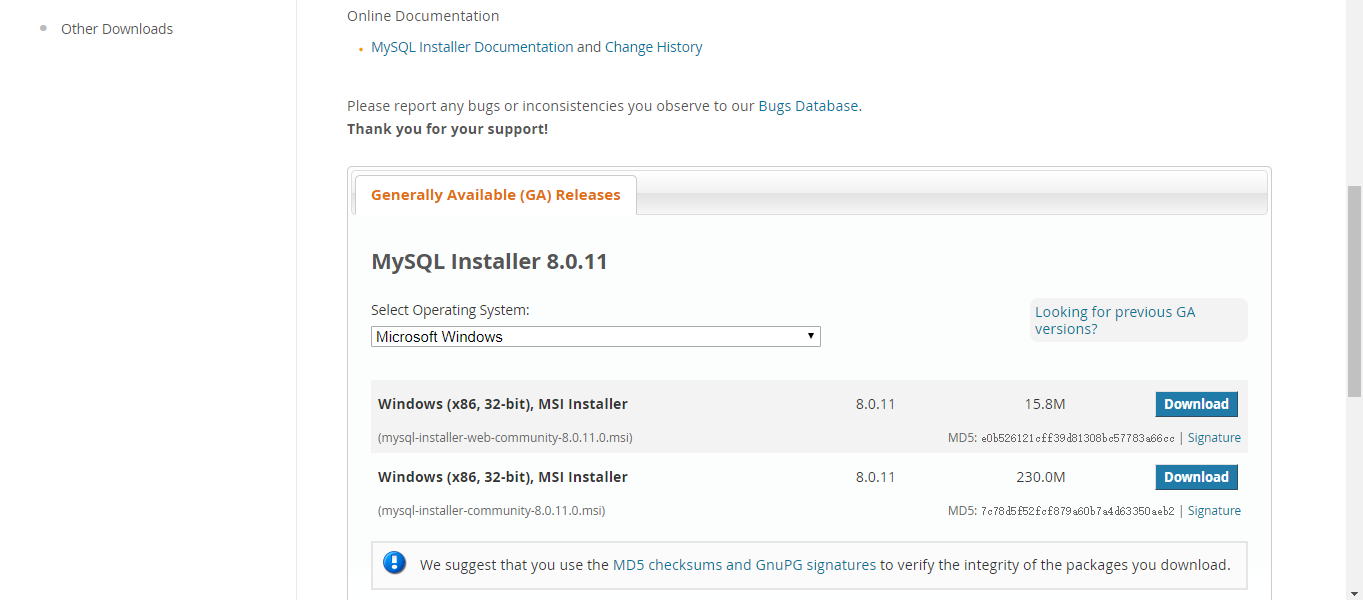
Task: Open MySQL Installer Documentation link
Action: 472,47
